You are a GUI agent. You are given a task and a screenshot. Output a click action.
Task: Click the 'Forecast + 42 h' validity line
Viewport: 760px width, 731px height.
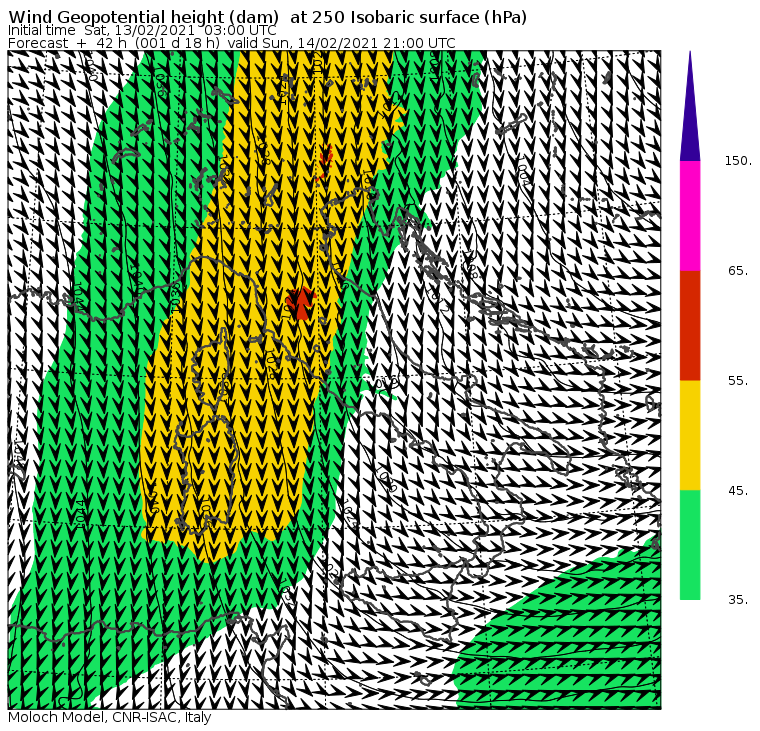232,43
